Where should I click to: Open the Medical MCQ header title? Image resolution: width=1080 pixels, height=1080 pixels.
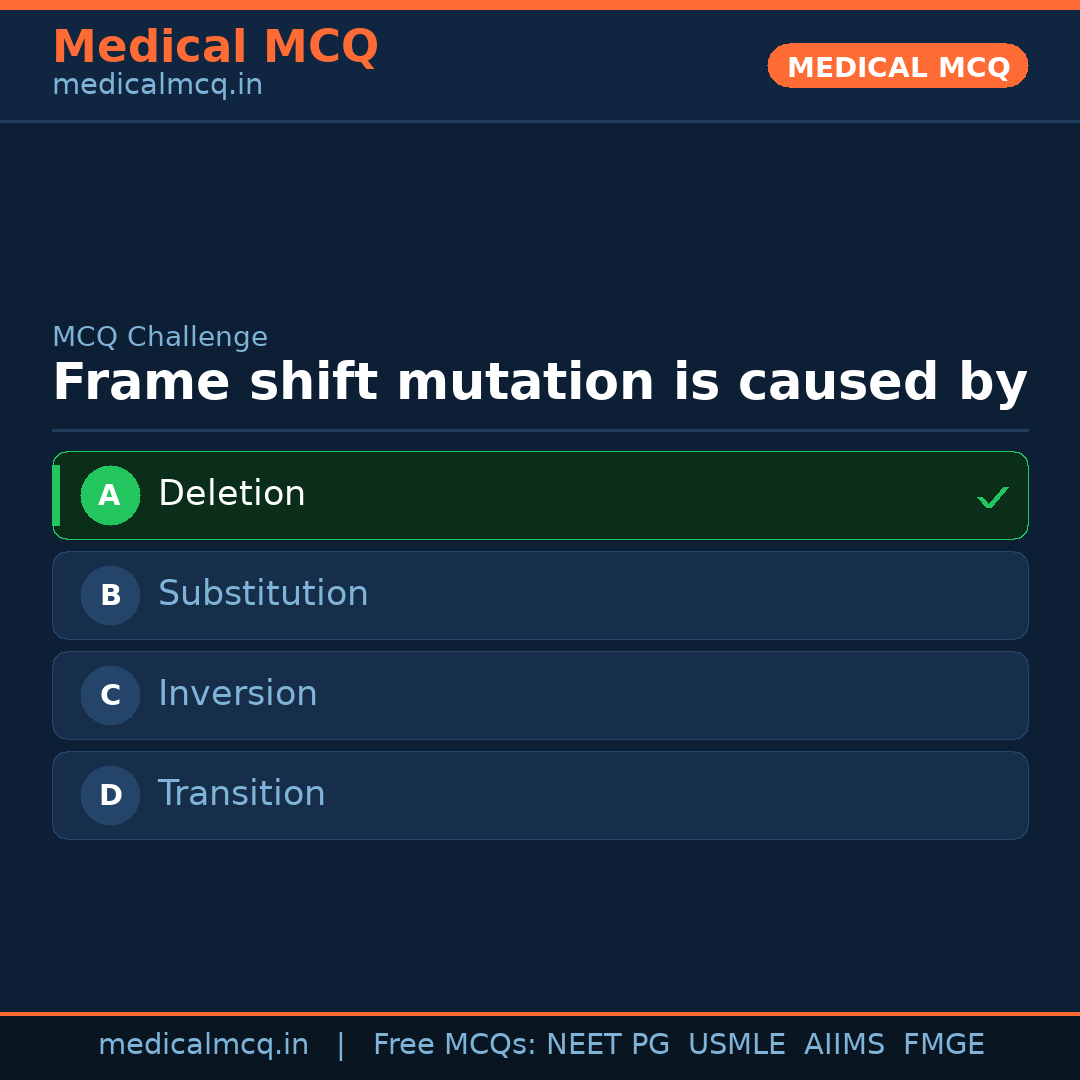pos(215,47)
